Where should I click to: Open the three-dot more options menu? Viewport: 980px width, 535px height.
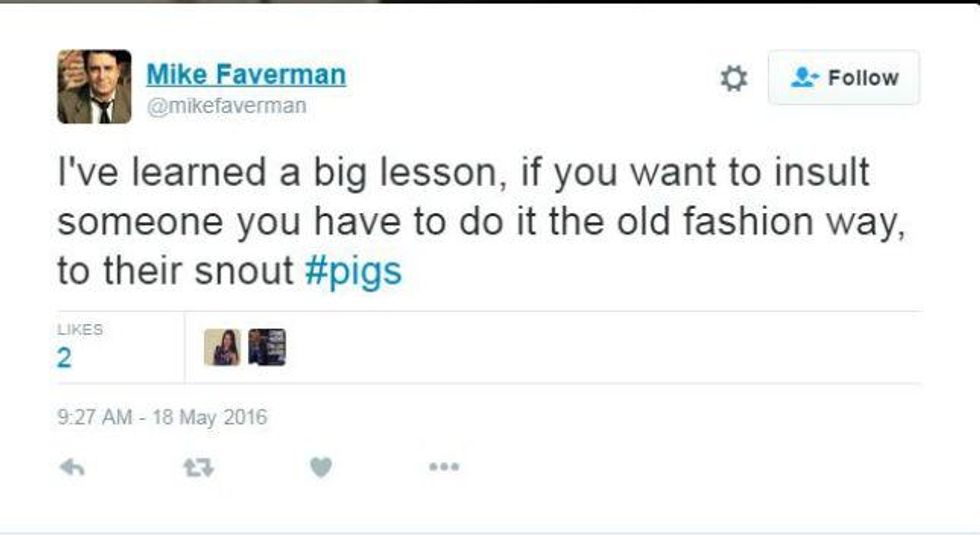pos(444,466)
